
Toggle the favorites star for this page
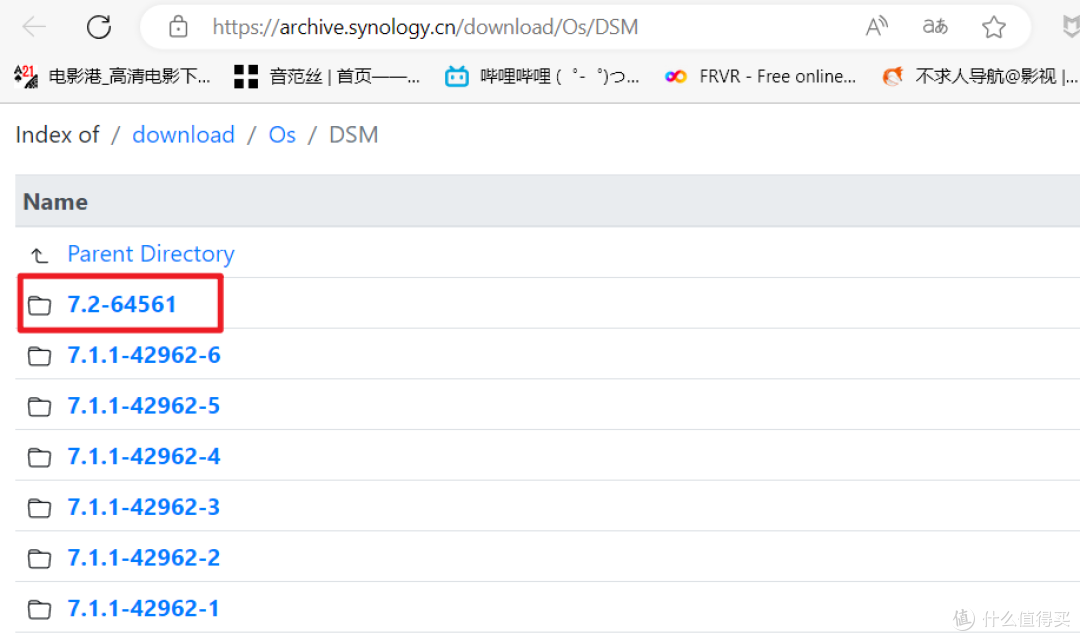point(993,27)
